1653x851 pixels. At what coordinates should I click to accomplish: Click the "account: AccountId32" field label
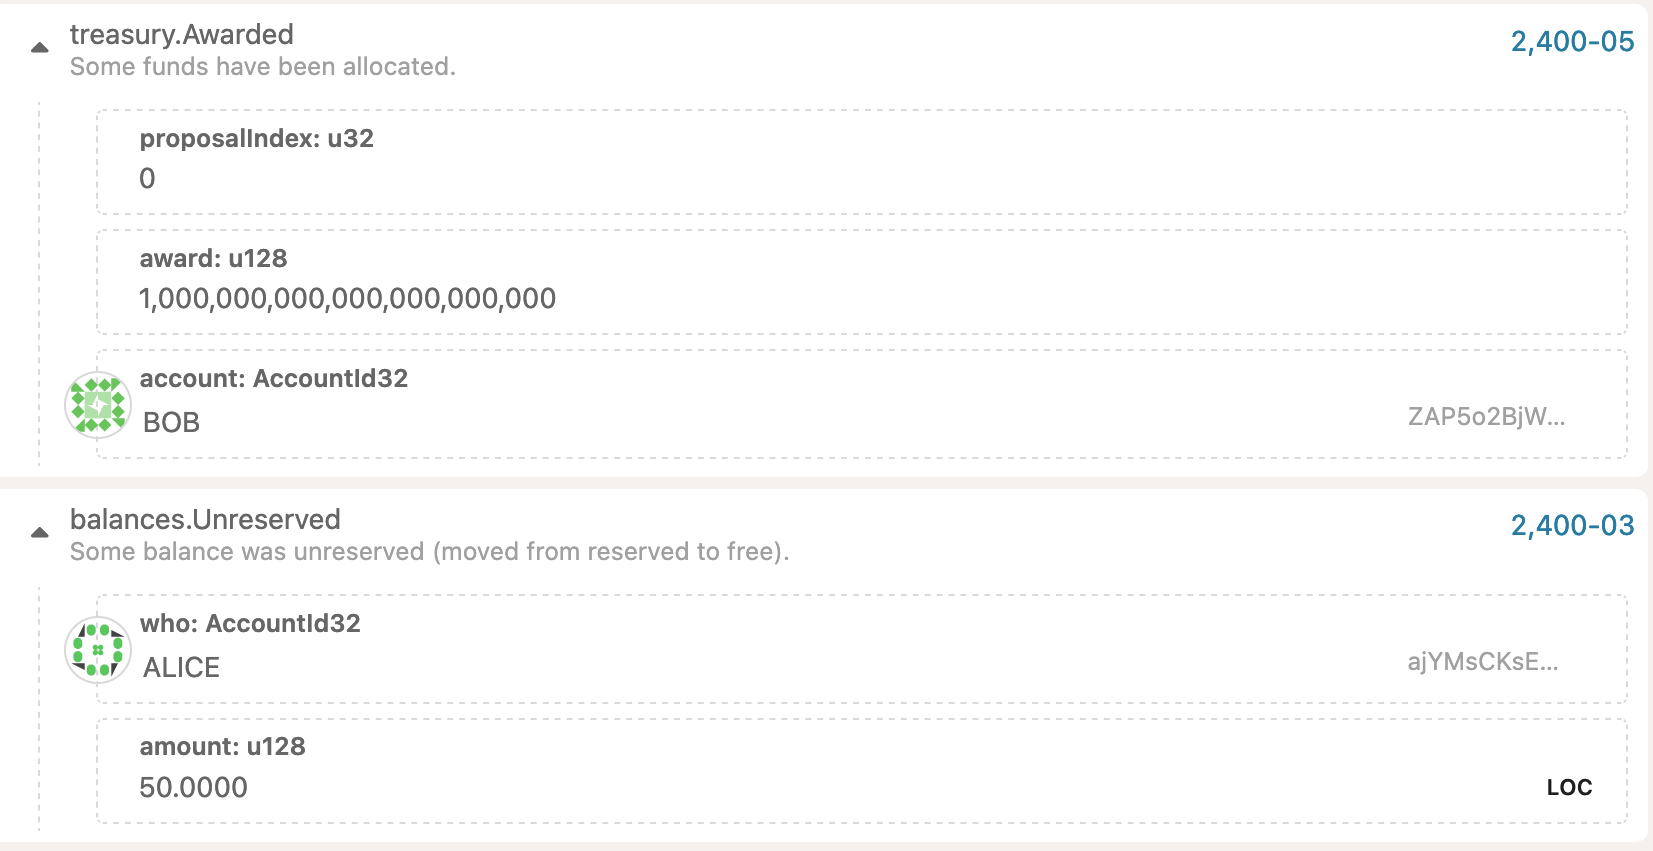[273, 379]
